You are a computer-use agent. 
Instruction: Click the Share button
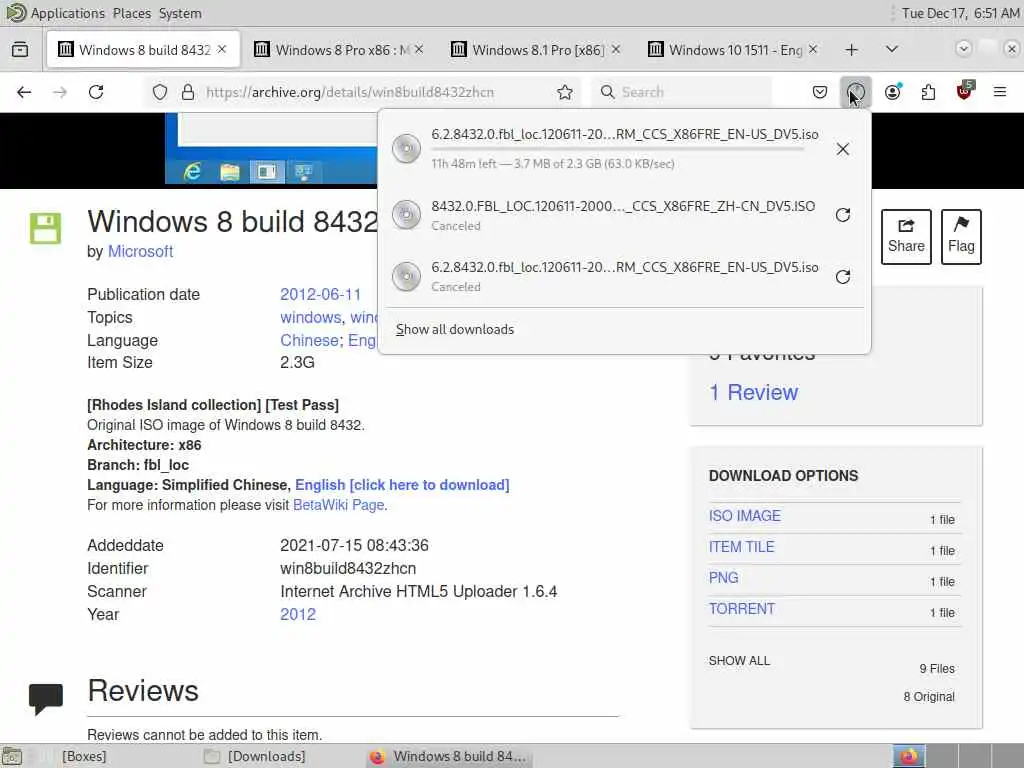tap(906, 236)
